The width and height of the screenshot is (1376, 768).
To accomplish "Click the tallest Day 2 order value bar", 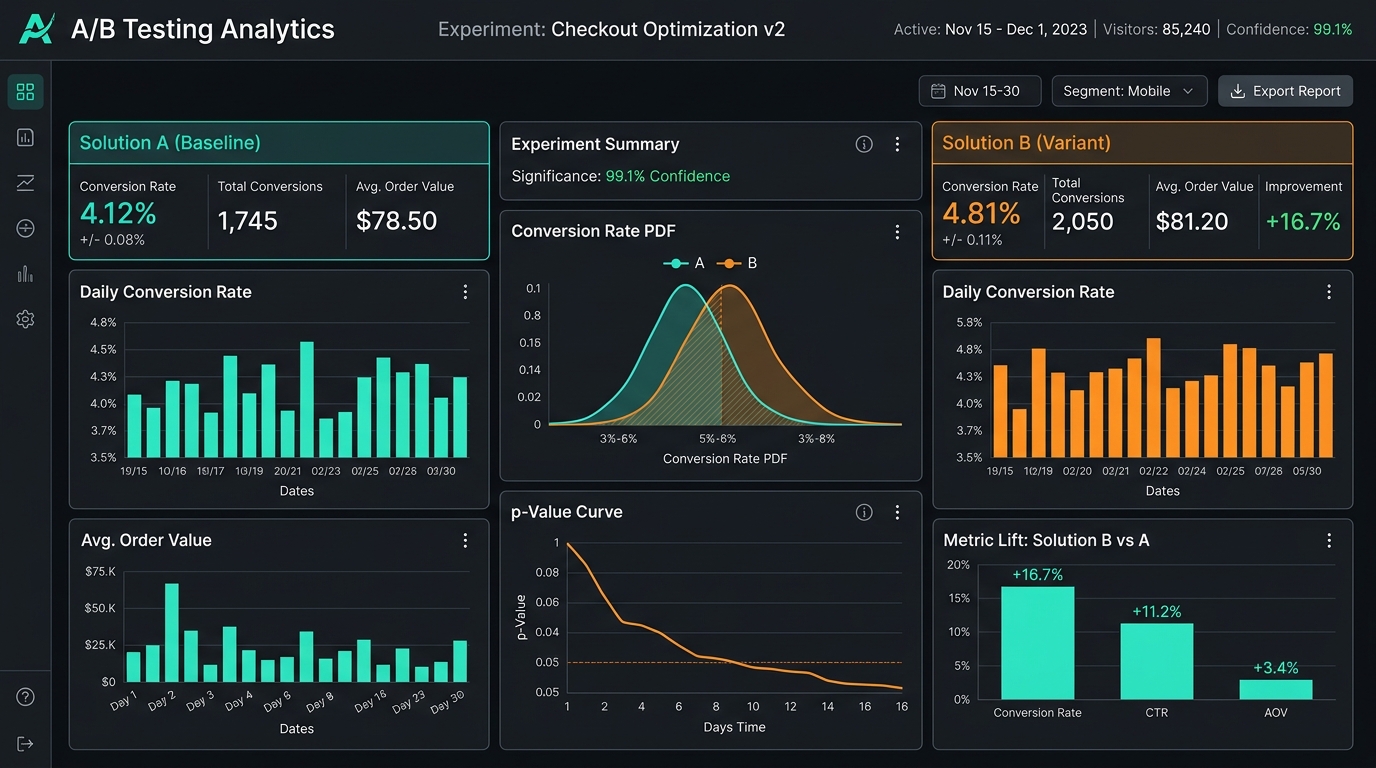I will tap(172, 633).
